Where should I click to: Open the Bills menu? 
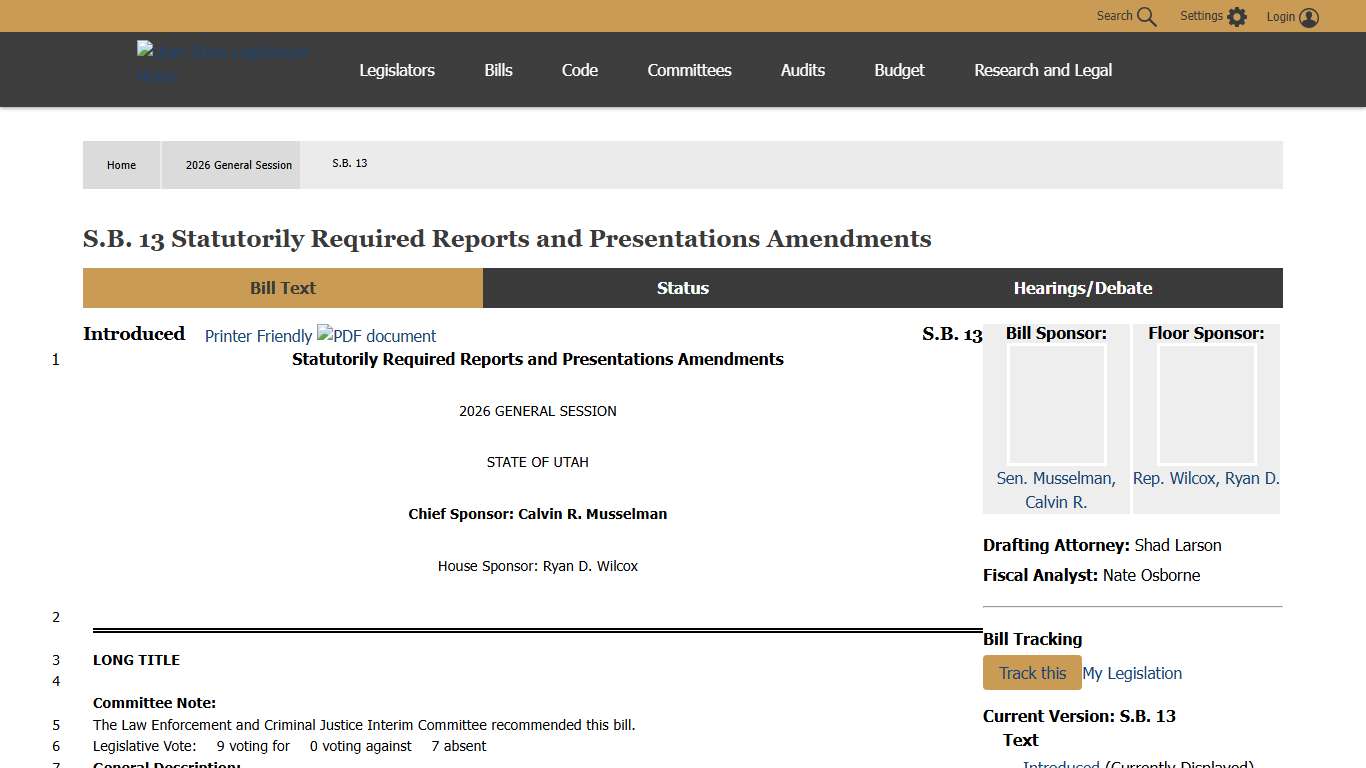[x=498, y=70]
